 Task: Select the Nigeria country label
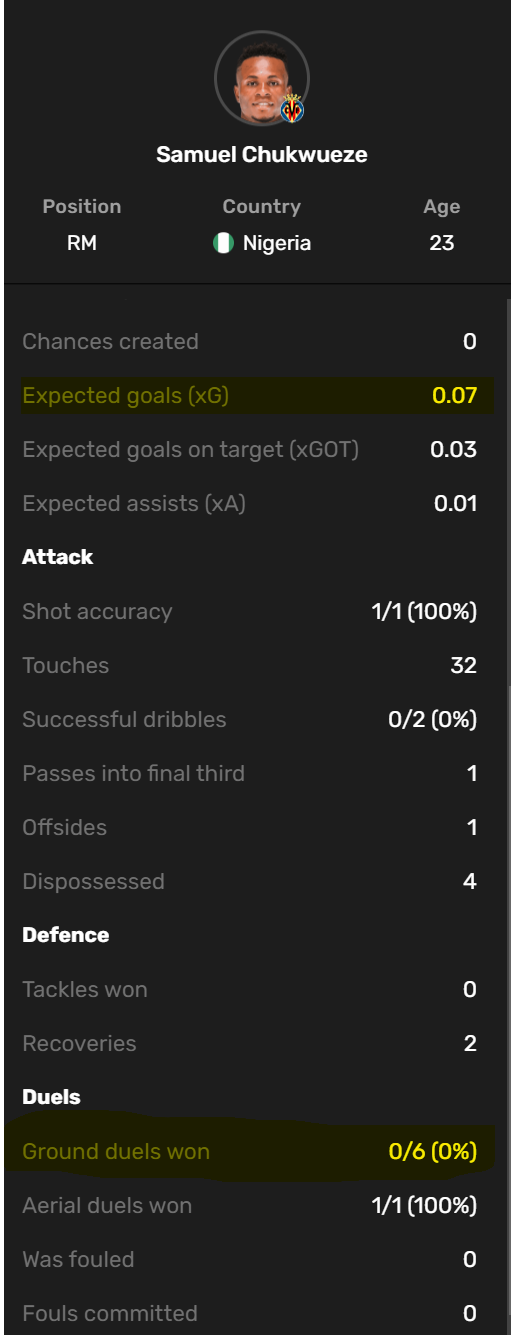tap(277, 243)
